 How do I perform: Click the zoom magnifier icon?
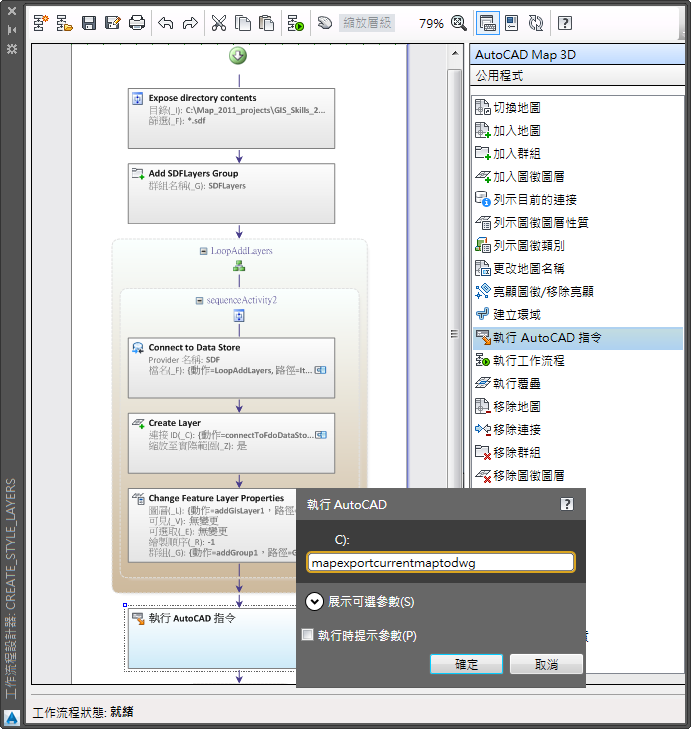pyautogui.click(x=458, y=23)
